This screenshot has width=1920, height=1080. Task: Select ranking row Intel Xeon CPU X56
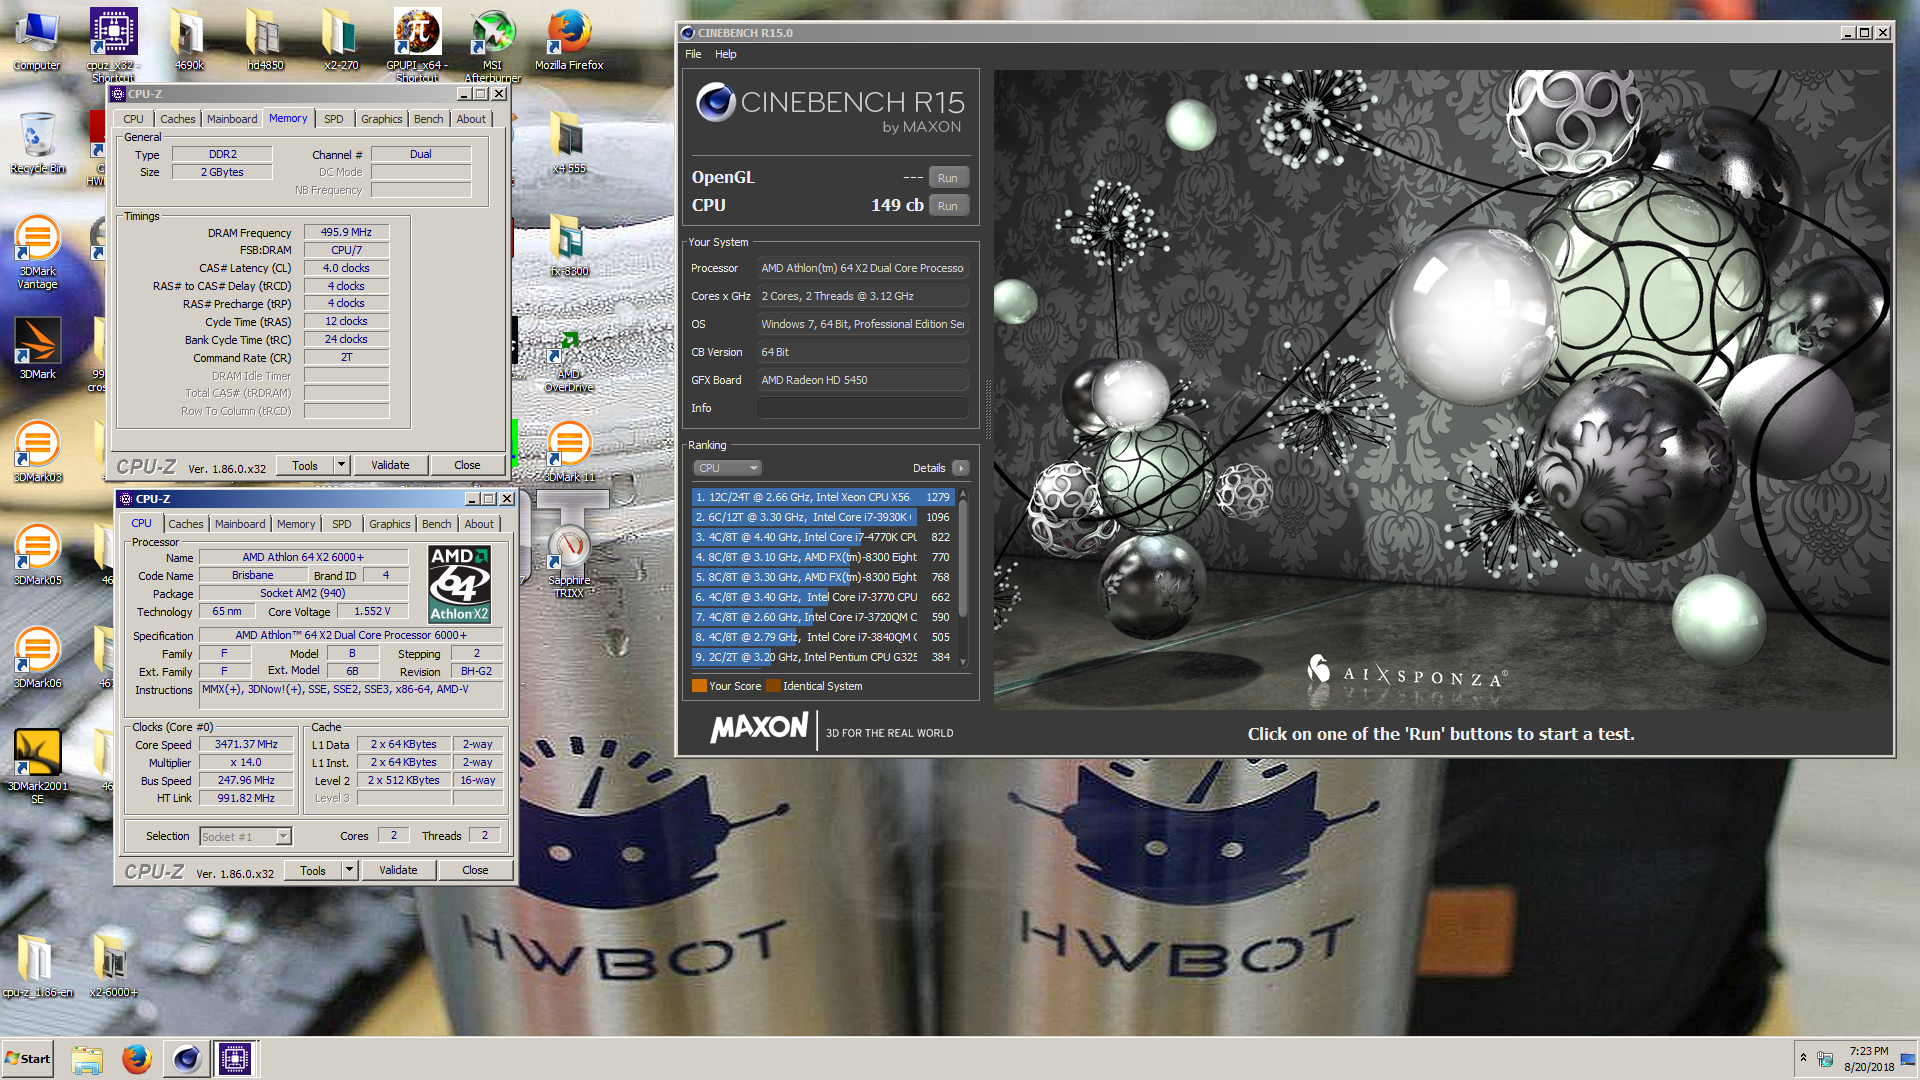coord(822,497)
